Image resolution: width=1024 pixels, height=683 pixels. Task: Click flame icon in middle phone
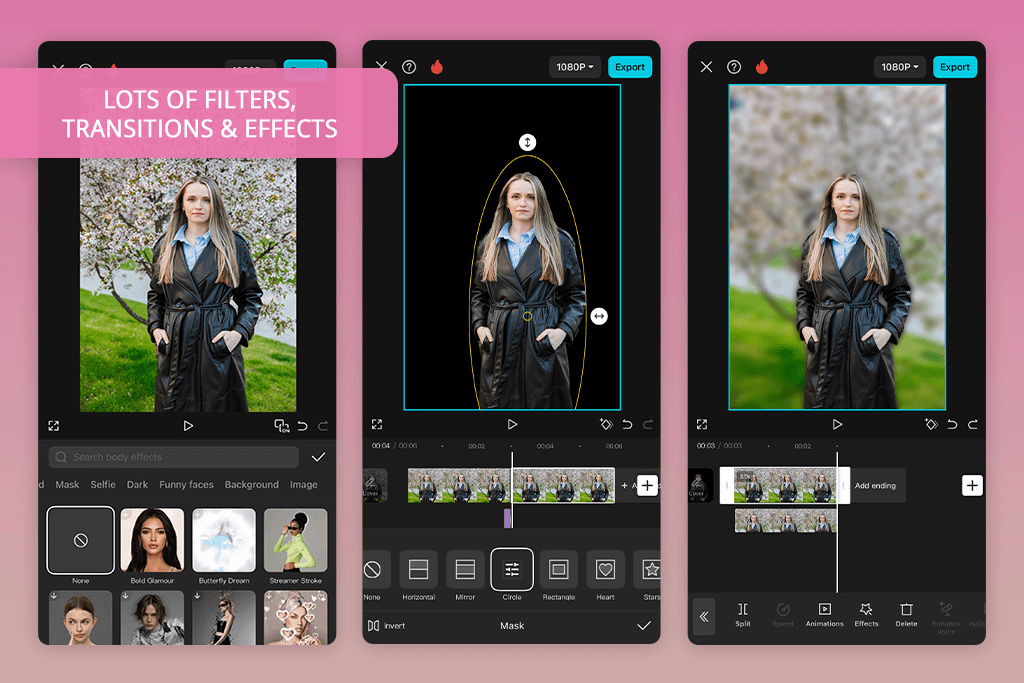click(x=437, y=67)
